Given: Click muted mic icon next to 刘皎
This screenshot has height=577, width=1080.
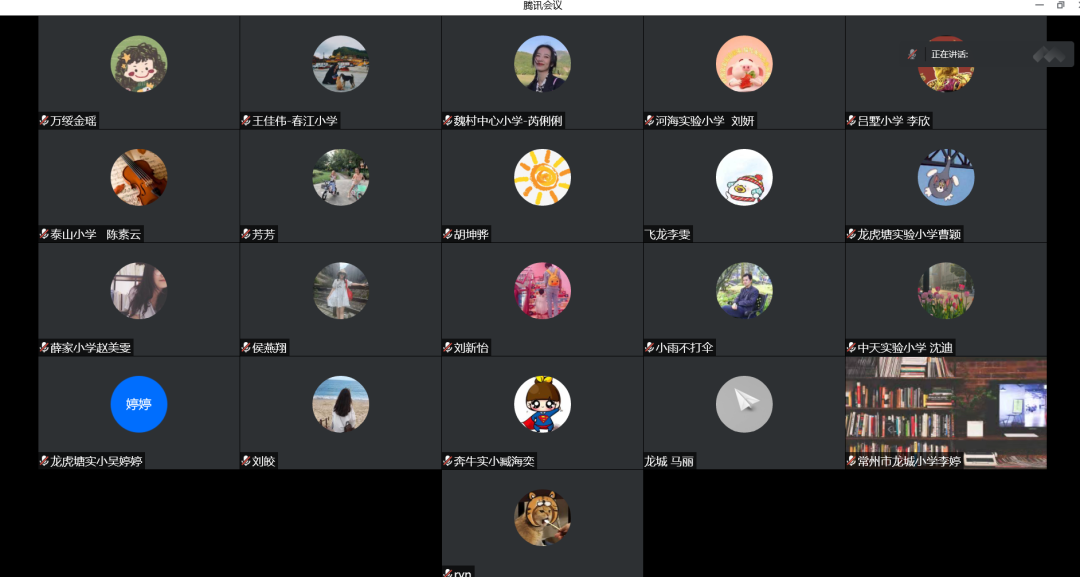Looking at the screenshot, I should coord(246,461).
